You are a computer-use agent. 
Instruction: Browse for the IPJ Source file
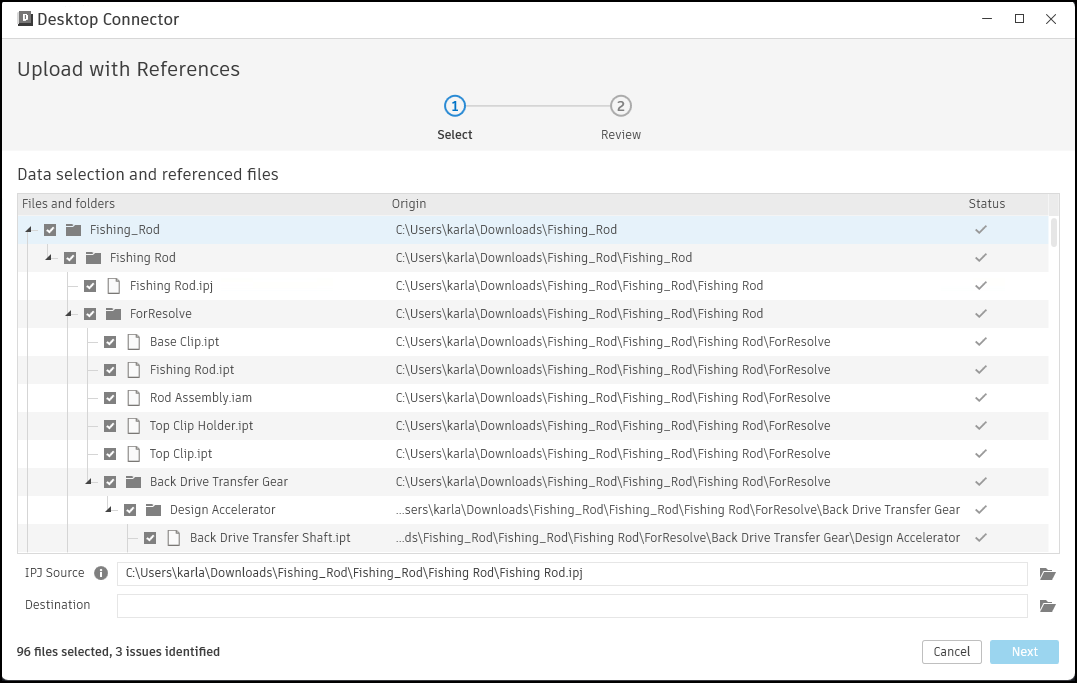1047,574
